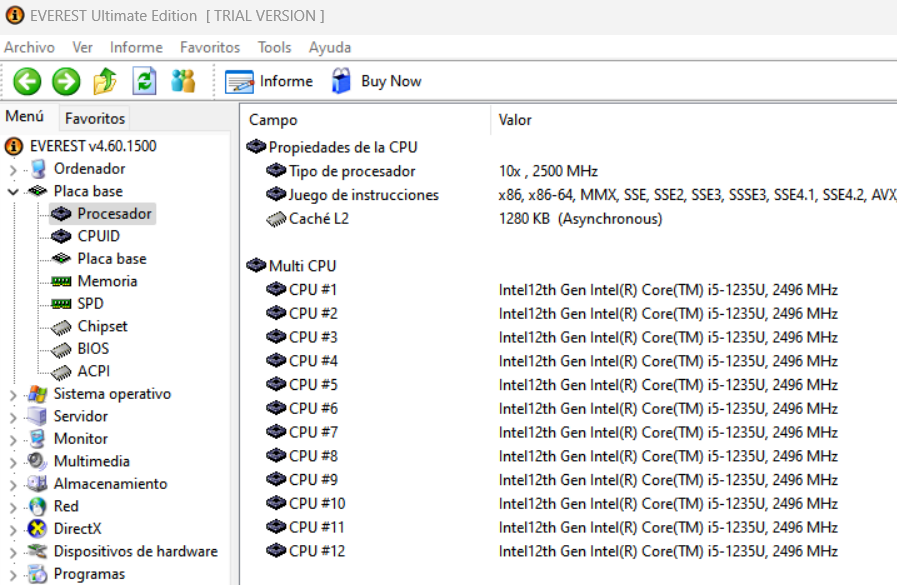Click the BIOS chip icon
This screenshot has height=585, width=897.
pyautogui.click(x=61, y=349)
